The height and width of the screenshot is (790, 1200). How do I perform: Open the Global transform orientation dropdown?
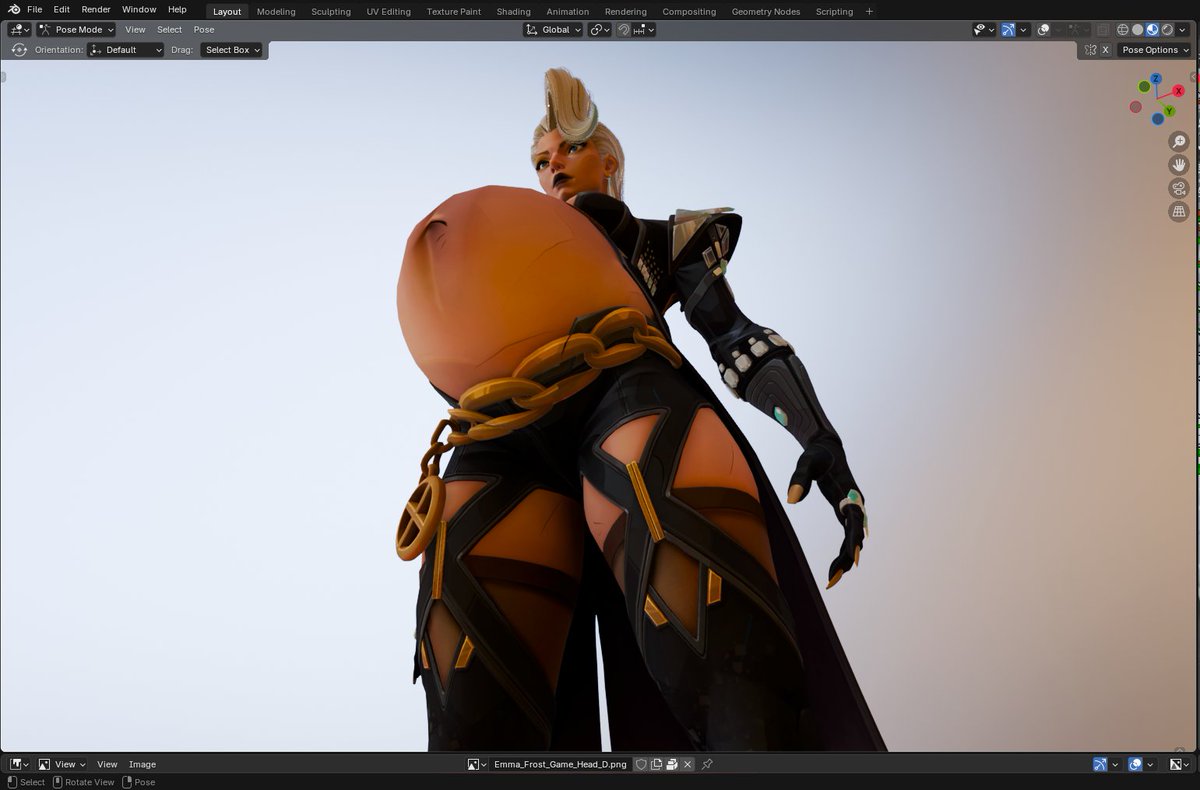(x=552, y=30)
